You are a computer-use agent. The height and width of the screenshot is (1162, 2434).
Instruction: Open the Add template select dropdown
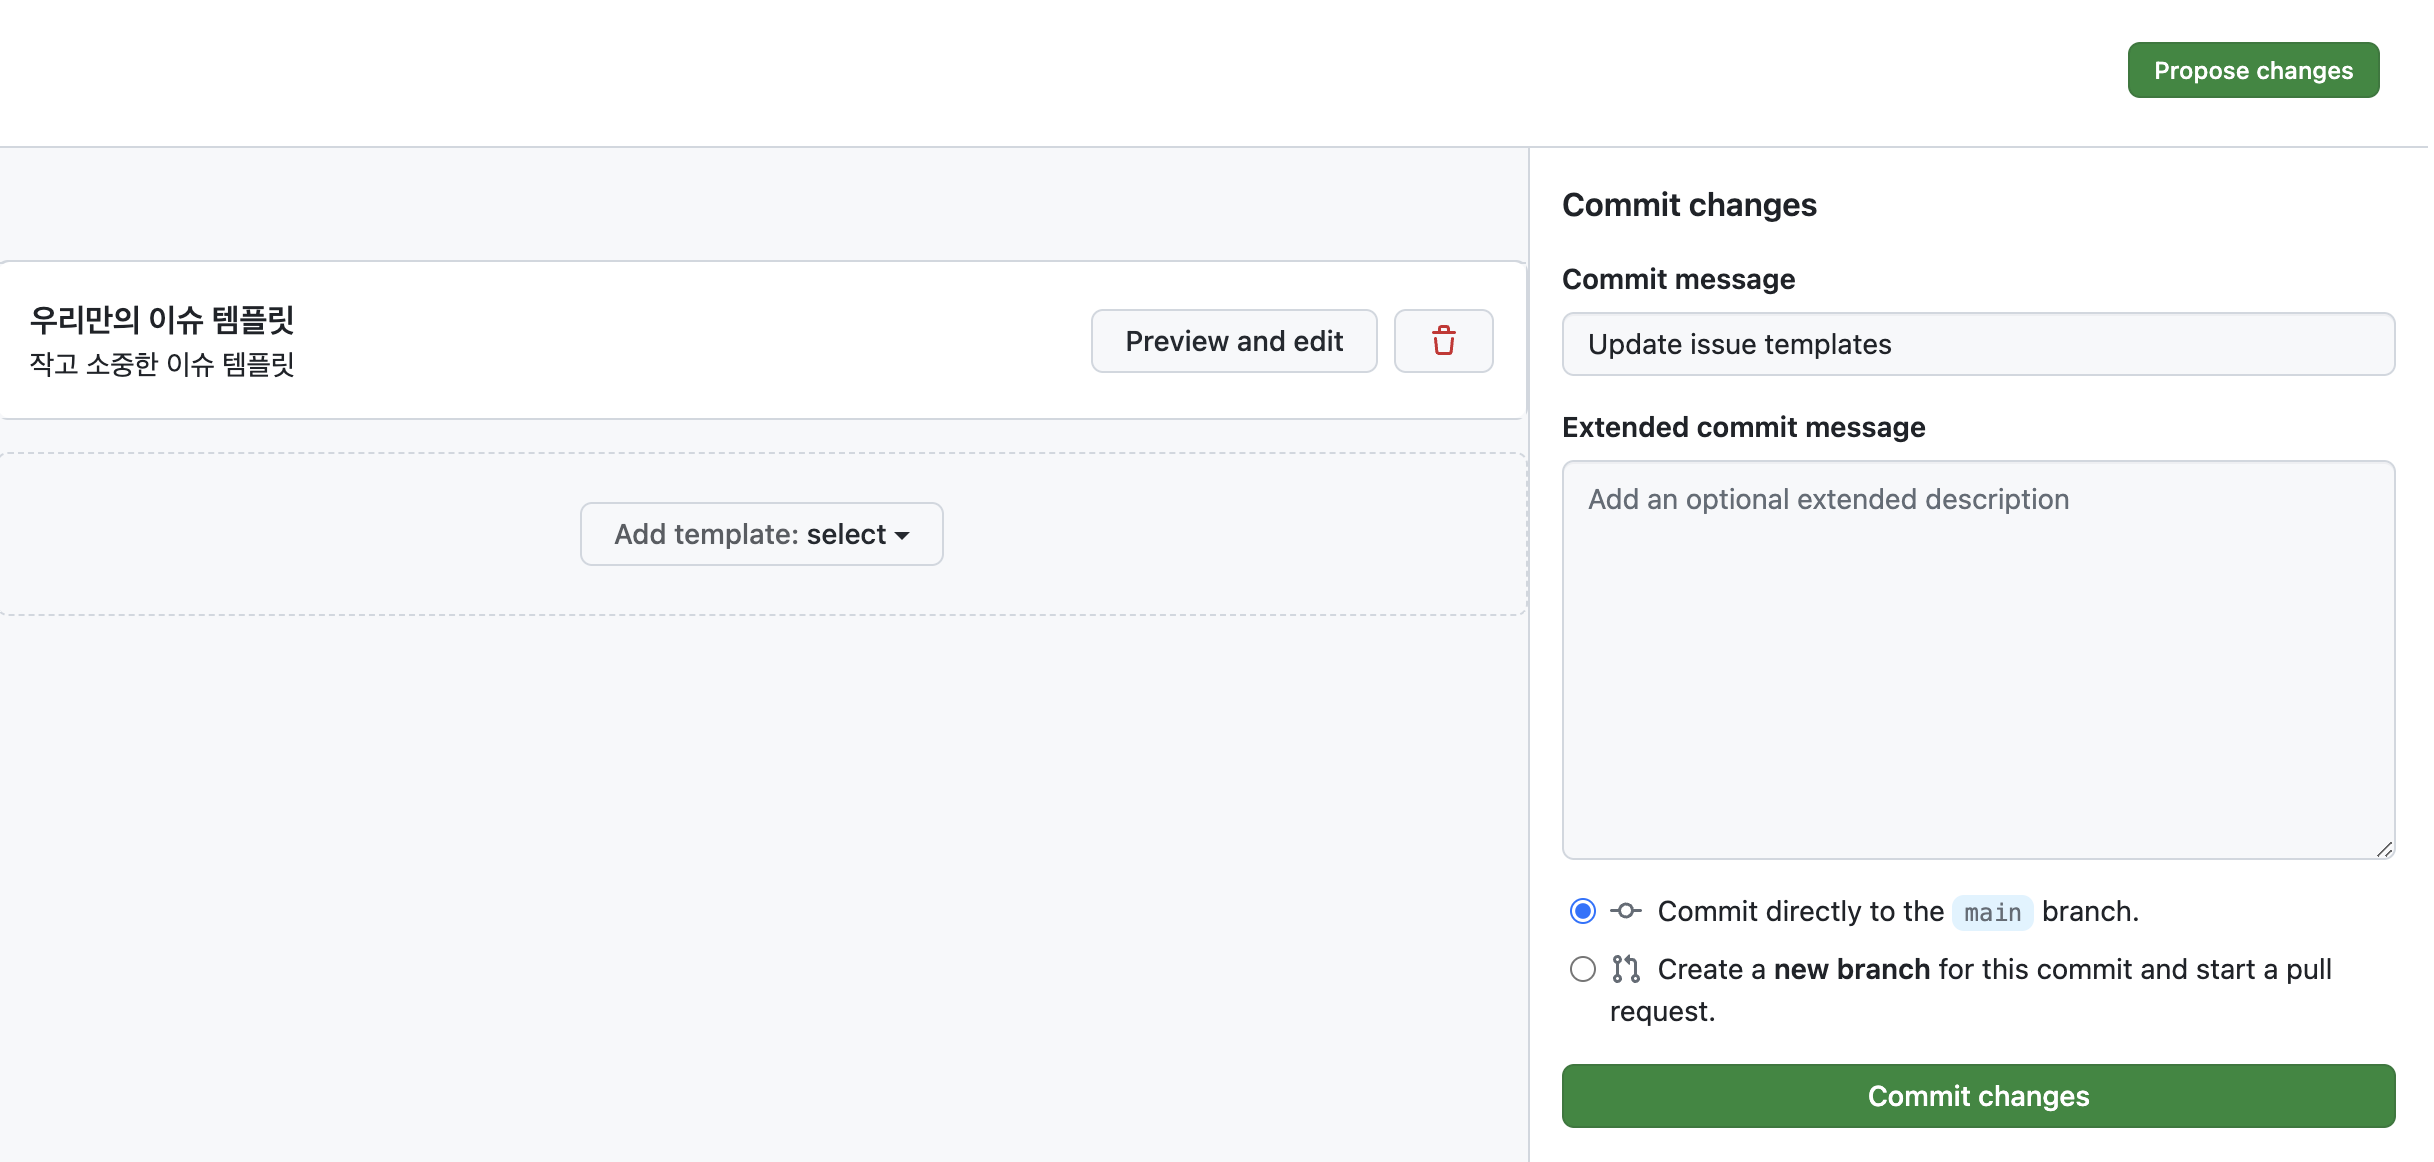click(761, 534)
